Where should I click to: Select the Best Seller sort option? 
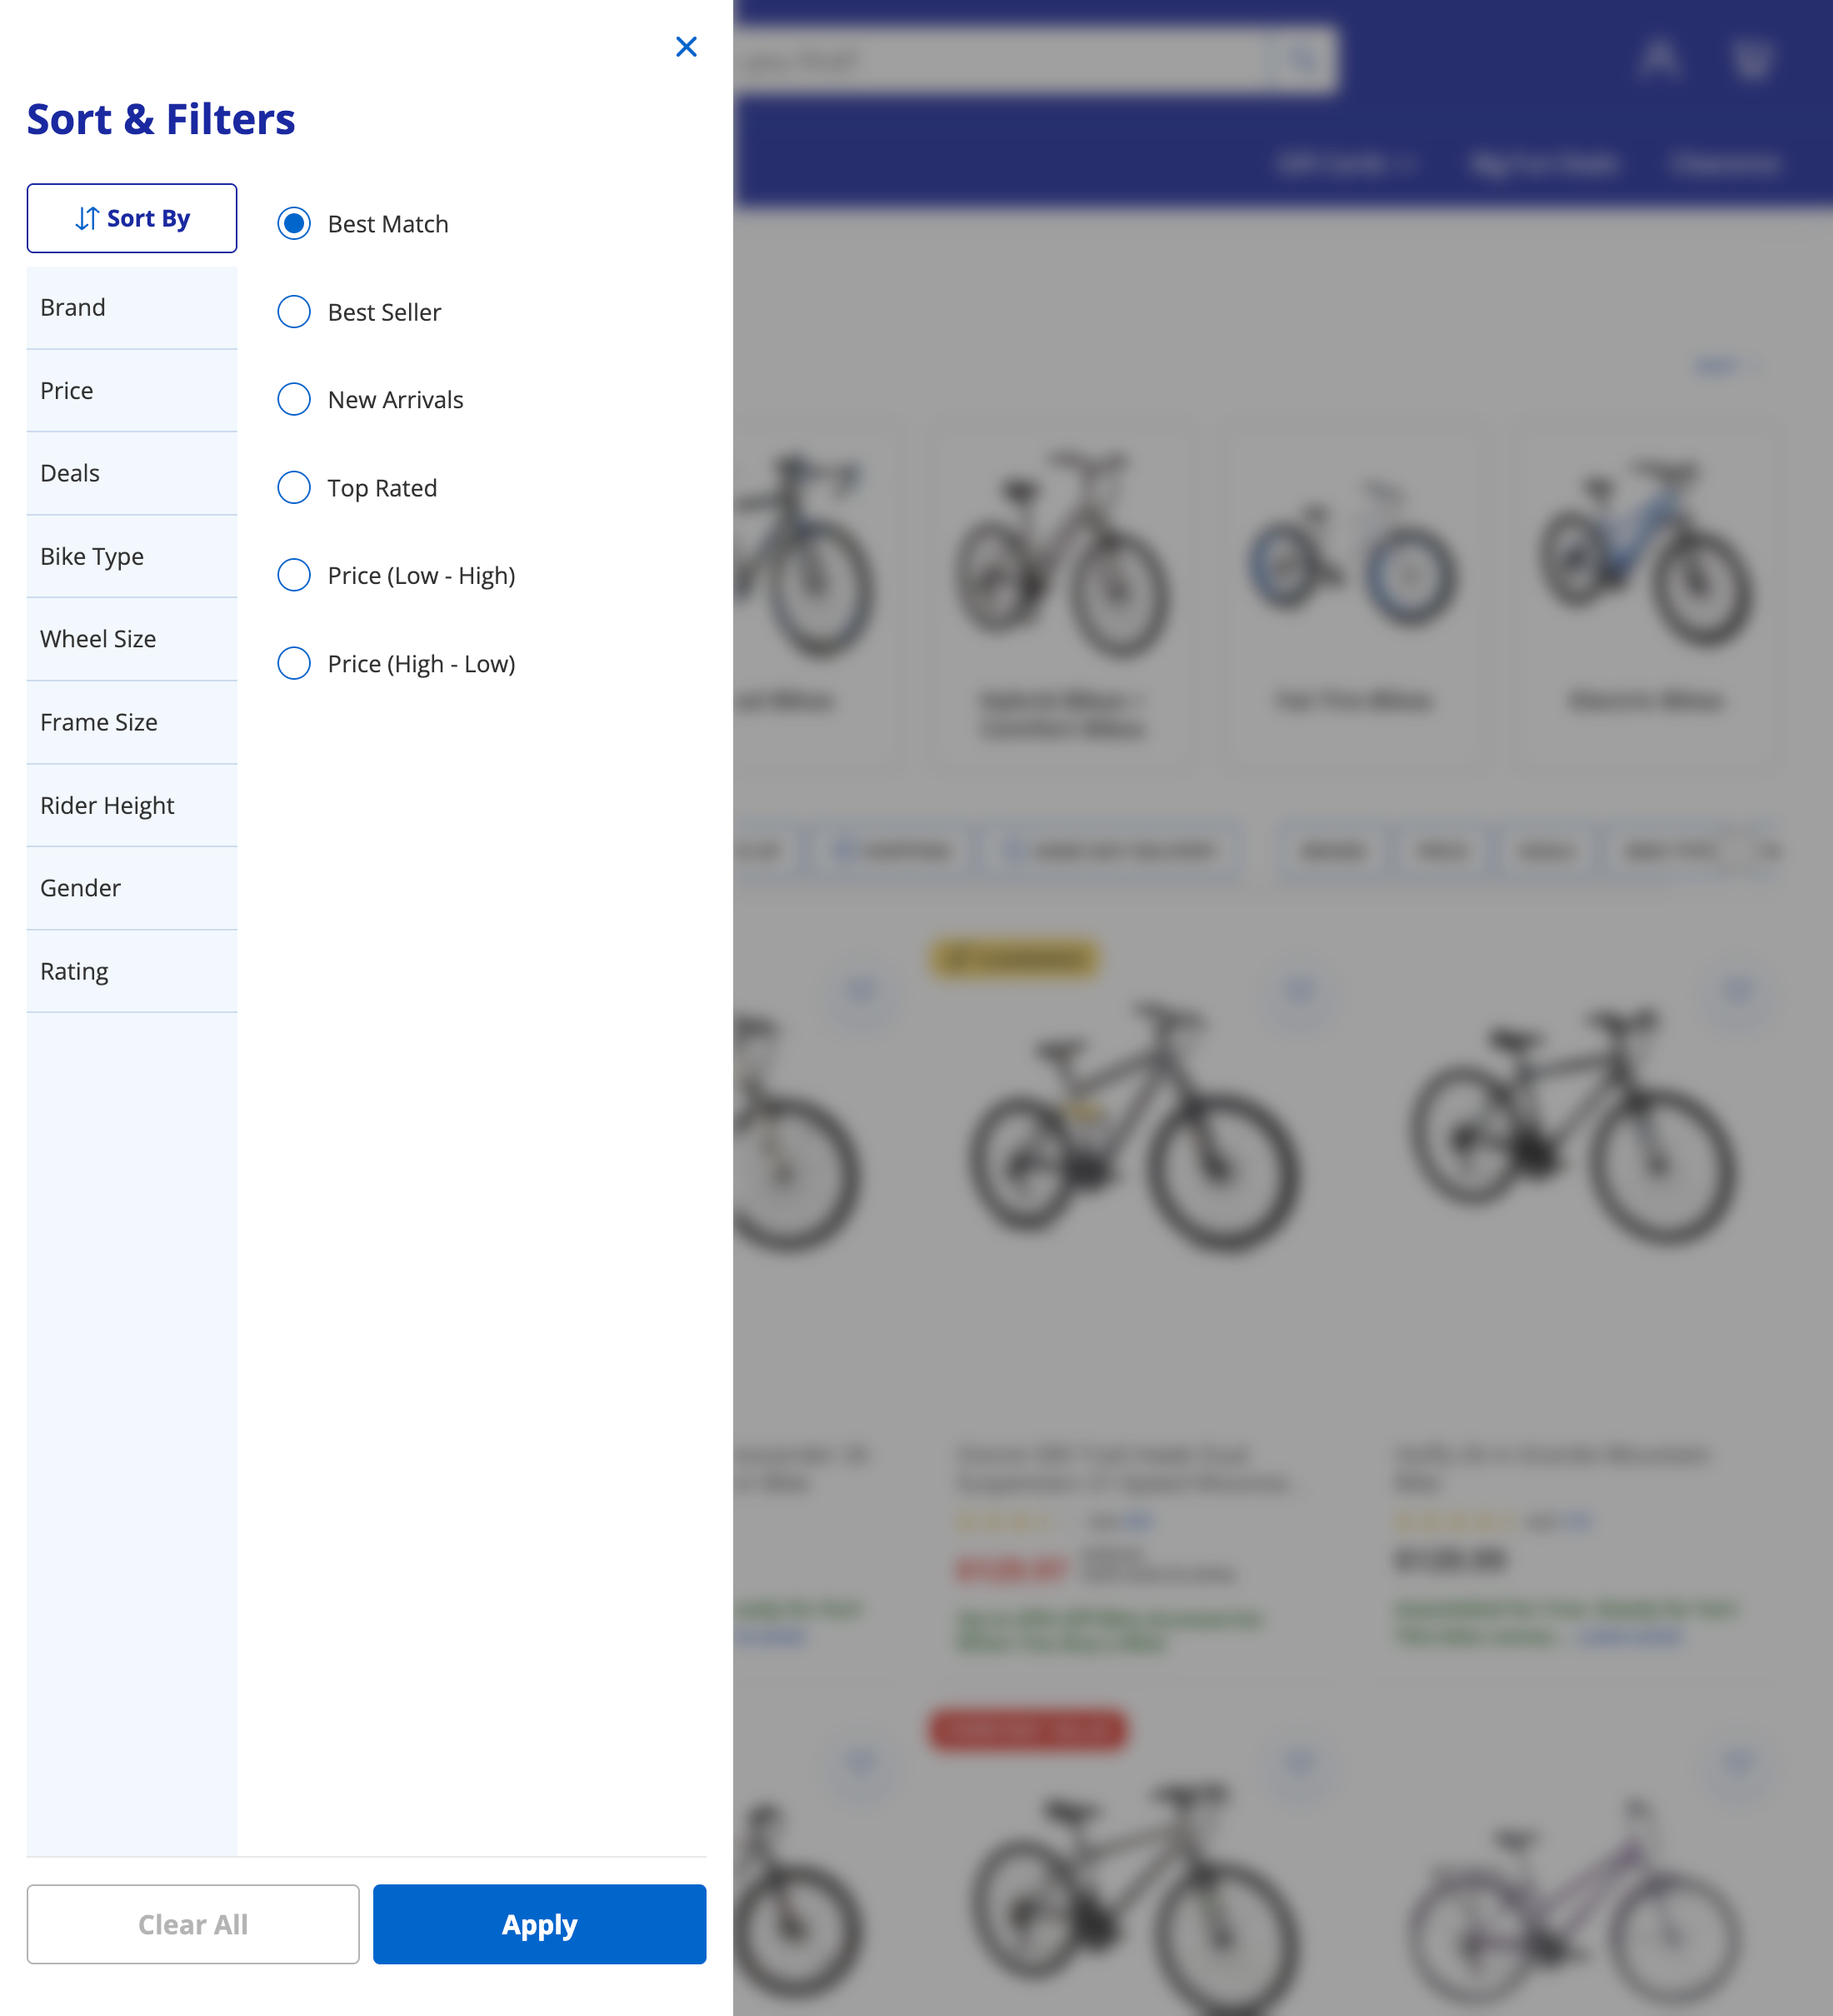[x=294, y=312]
